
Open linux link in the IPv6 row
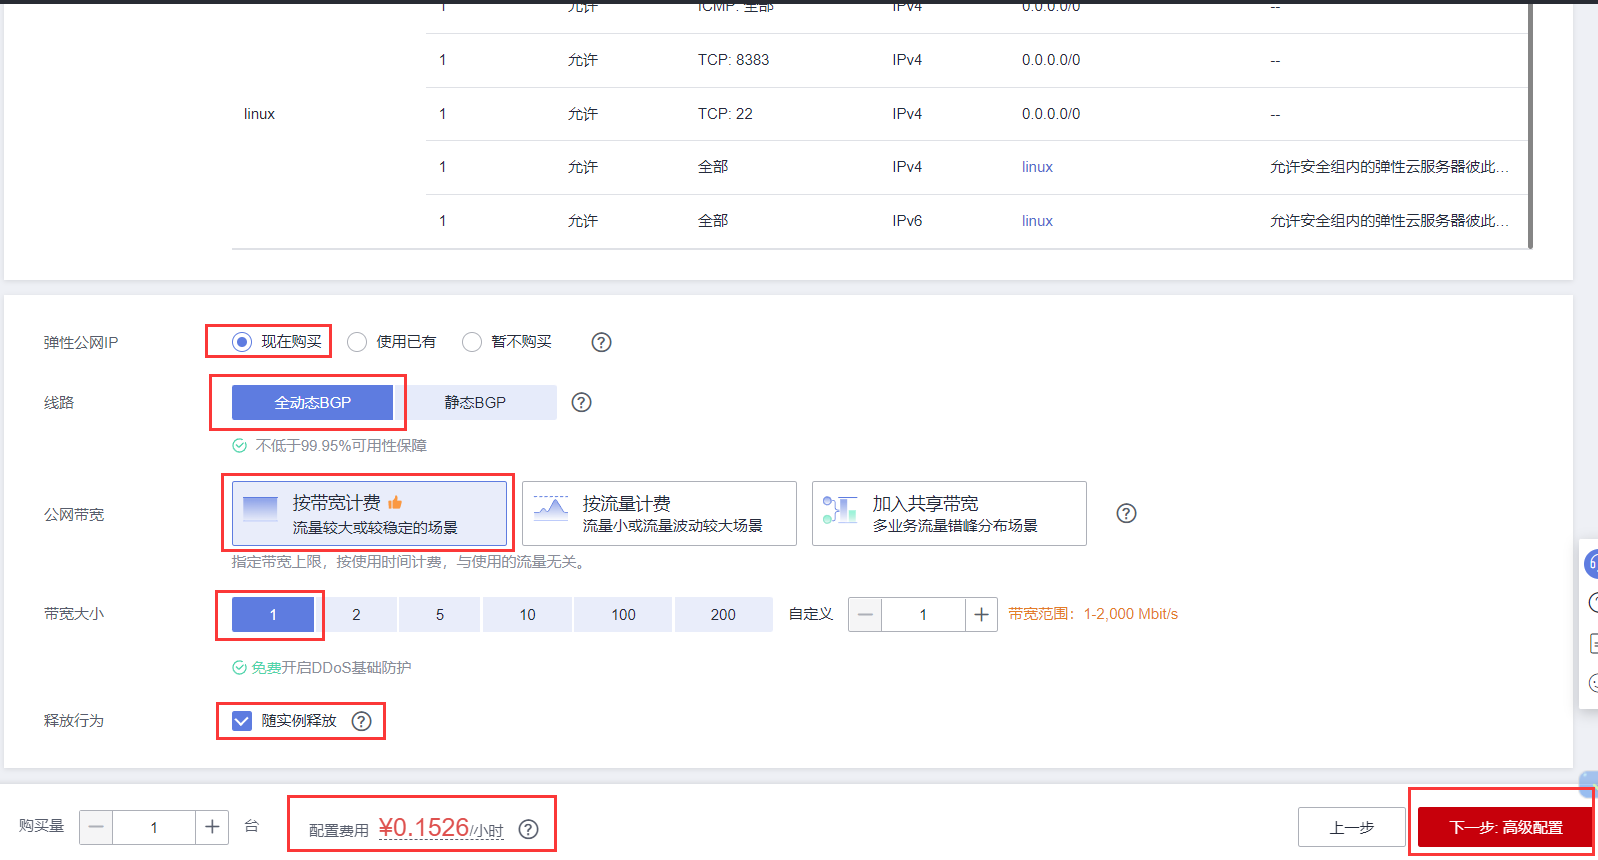(1037, 221)
